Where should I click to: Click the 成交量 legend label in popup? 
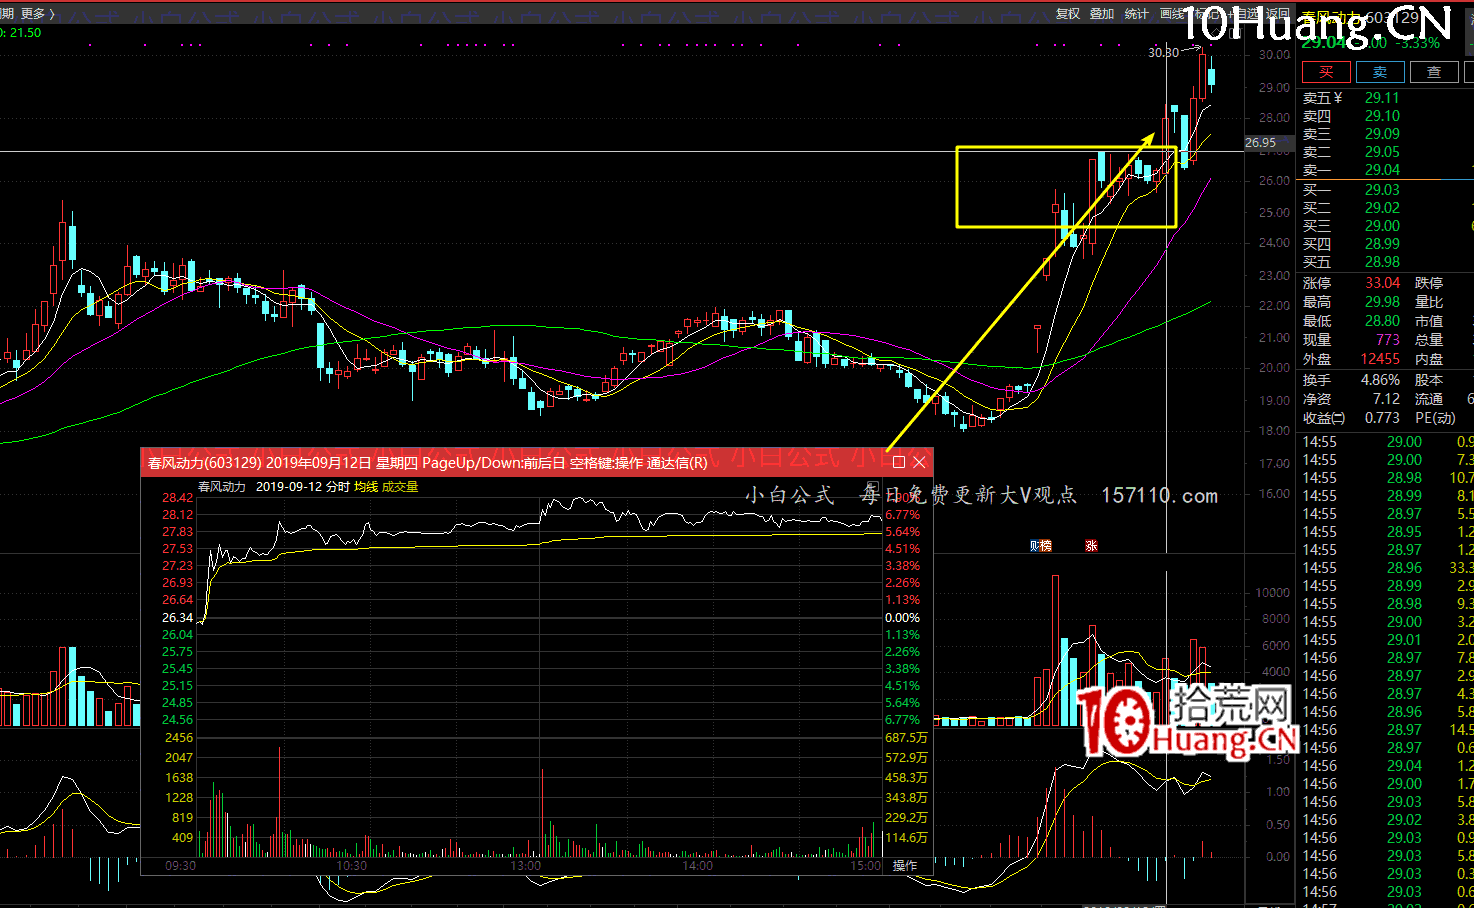coord(400,487)
